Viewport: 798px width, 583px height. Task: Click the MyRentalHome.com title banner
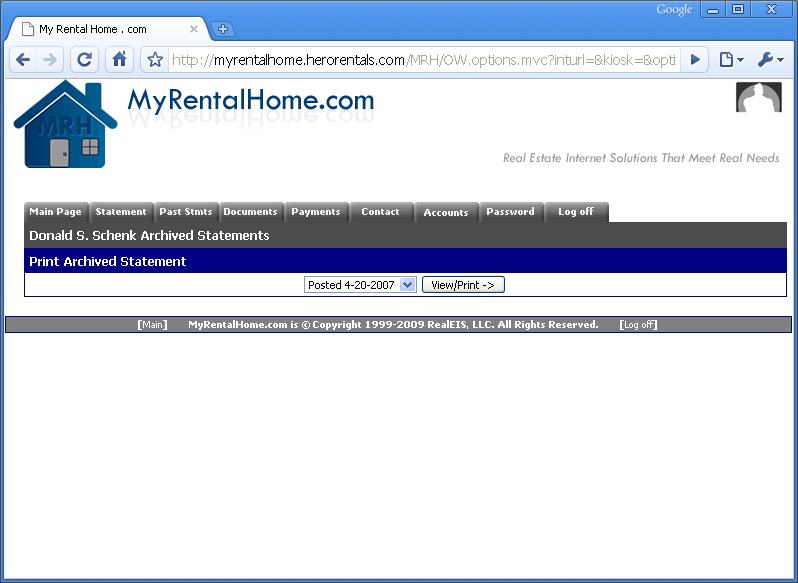tap(250, 101)
